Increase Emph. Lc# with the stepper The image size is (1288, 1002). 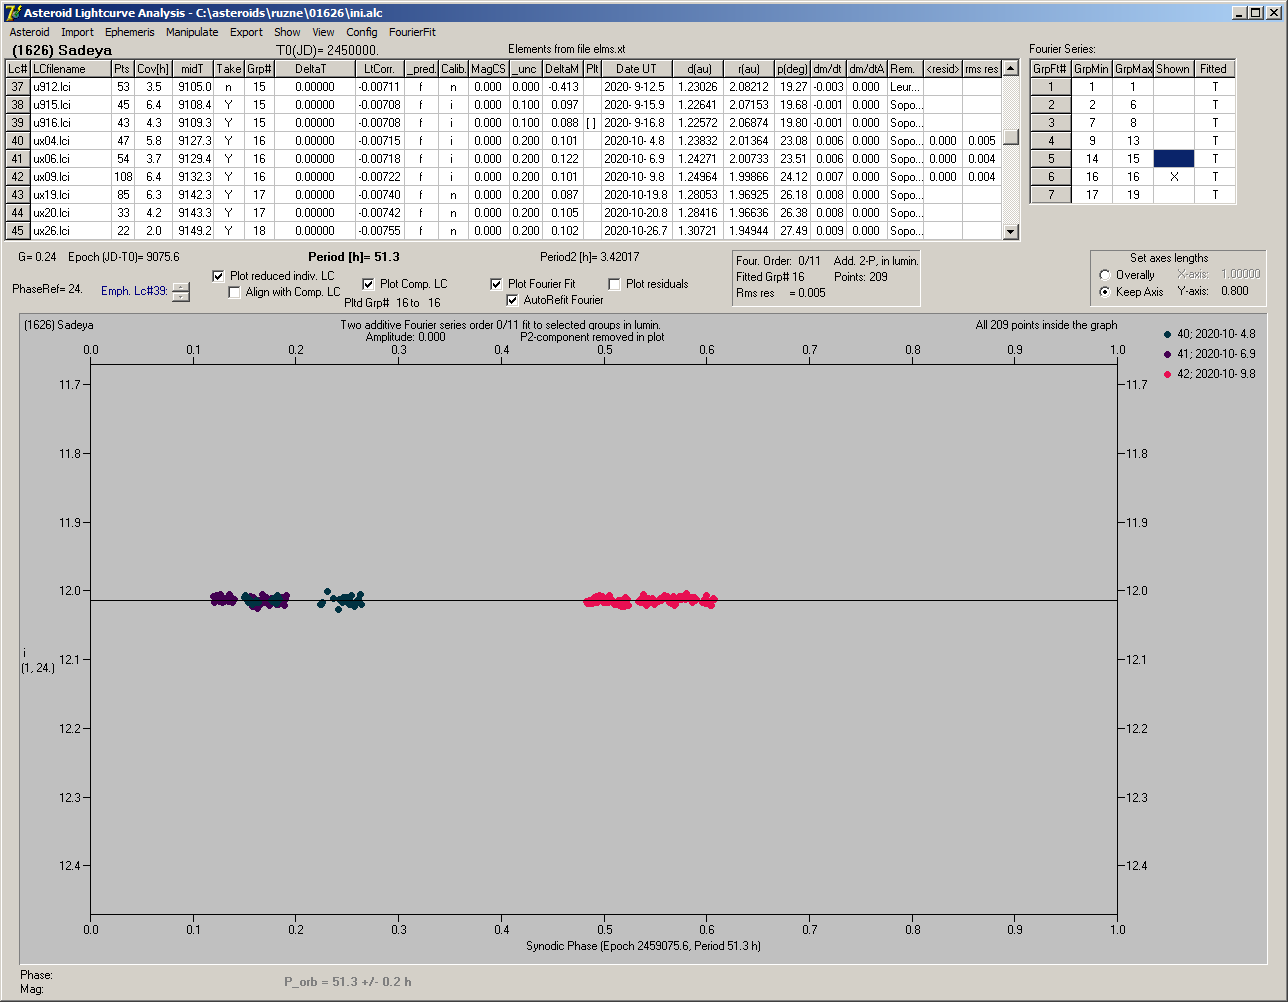180,287
